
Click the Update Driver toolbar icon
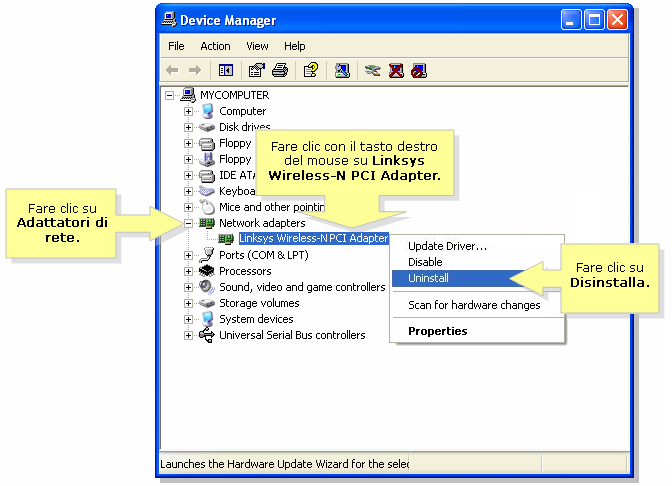373,70
